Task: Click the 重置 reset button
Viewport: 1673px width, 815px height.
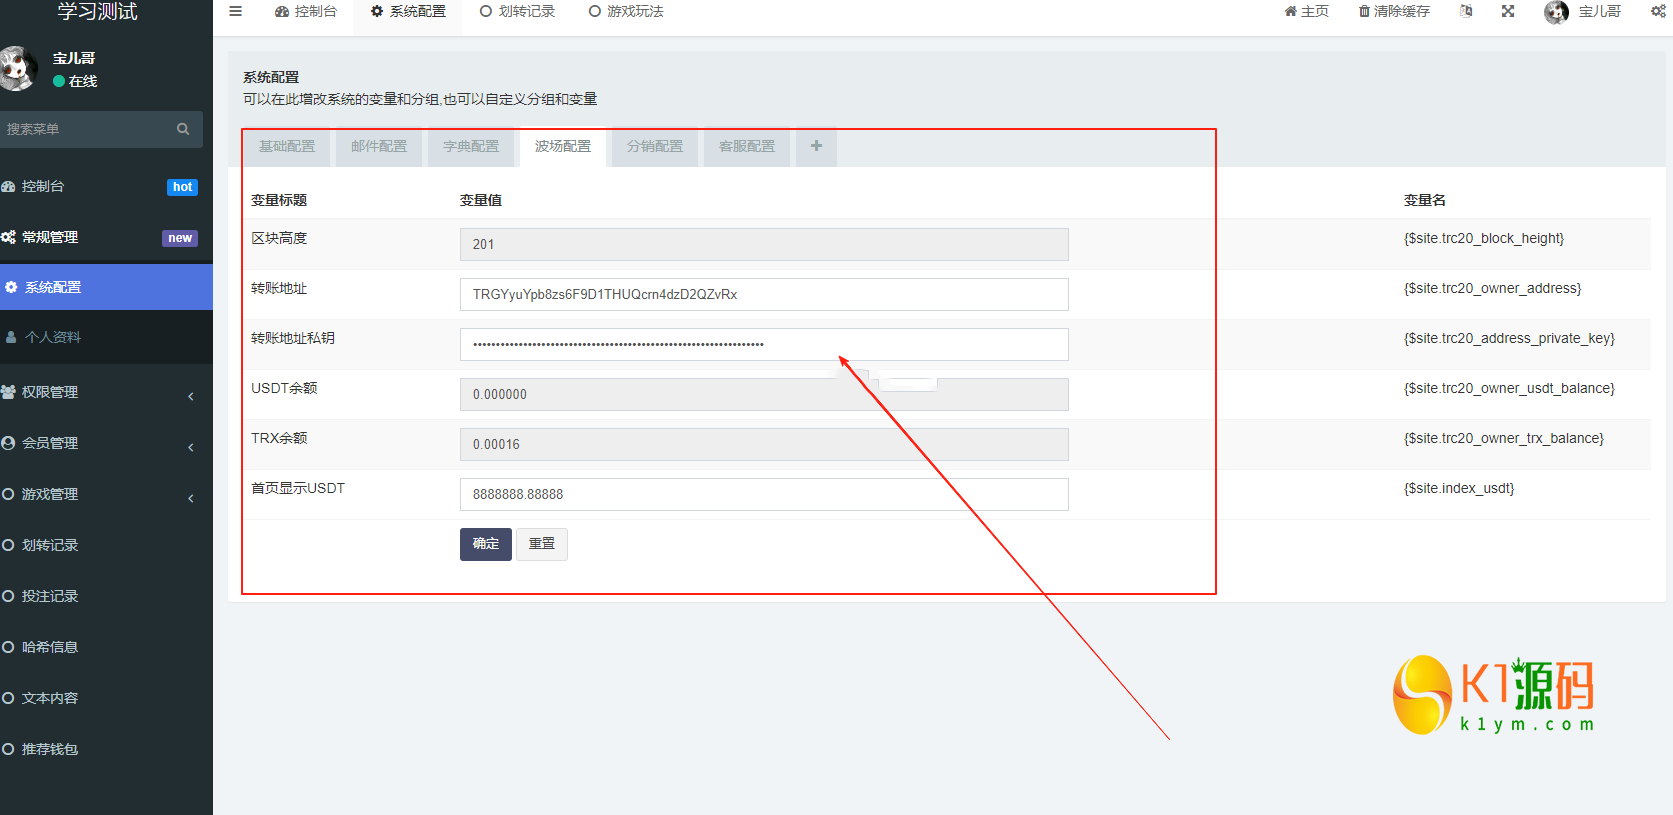Action: 542,544
